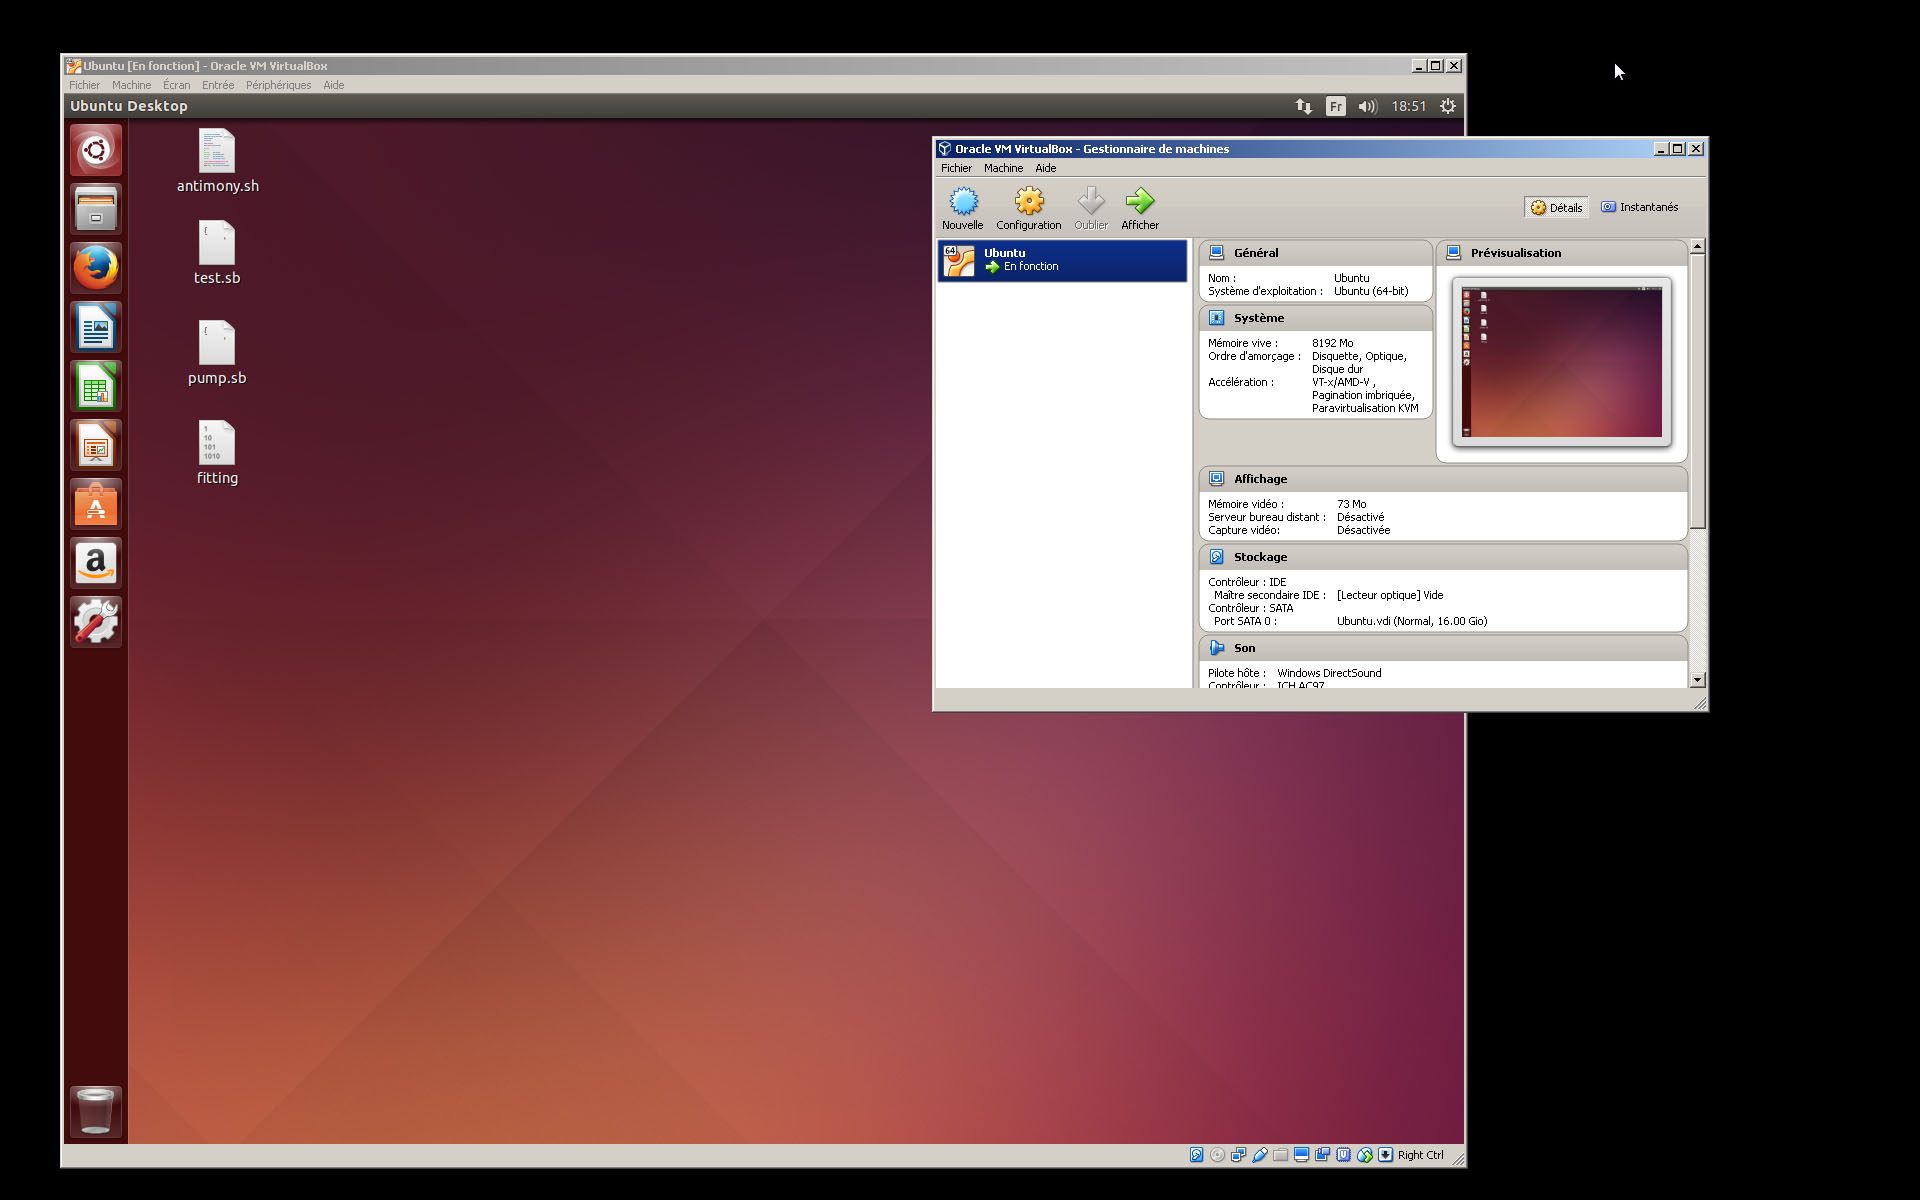Click the Stockage section header
The width and height of the screenshot is (1920, 1200).
click(1443, 557)
